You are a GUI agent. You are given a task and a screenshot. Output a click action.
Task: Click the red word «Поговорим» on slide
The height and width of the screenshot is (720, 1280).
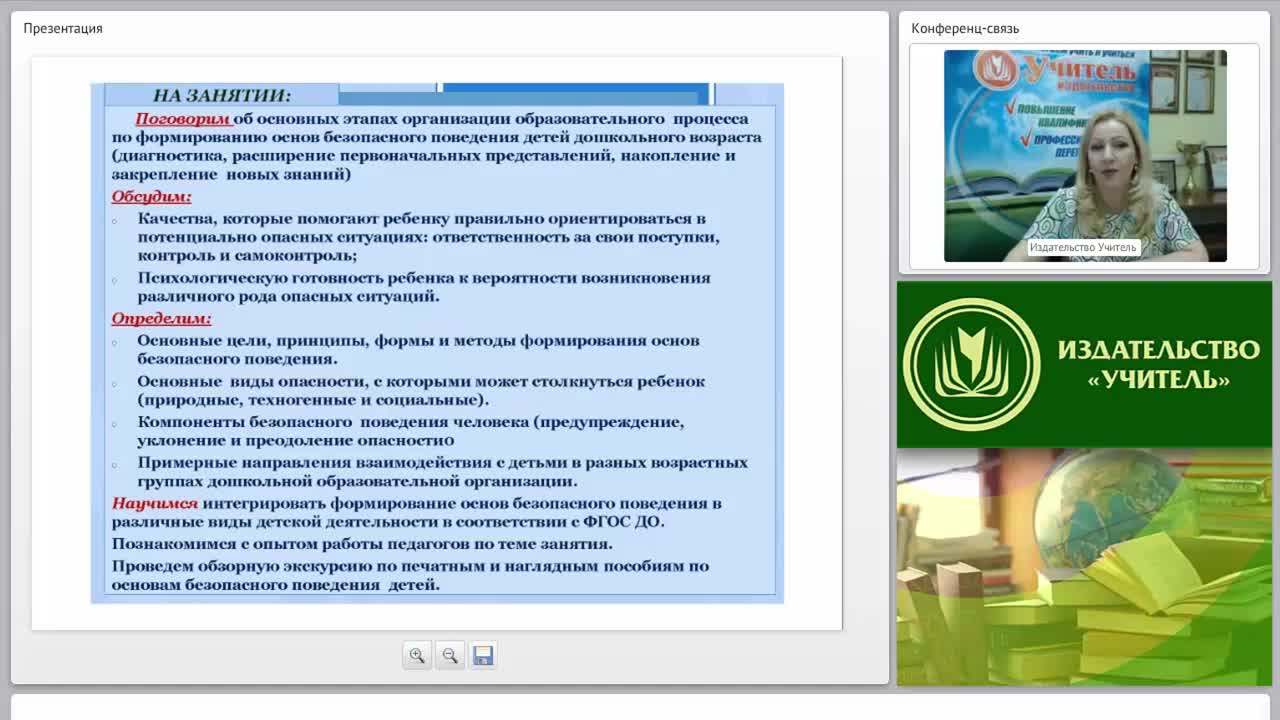pos(183,118)
